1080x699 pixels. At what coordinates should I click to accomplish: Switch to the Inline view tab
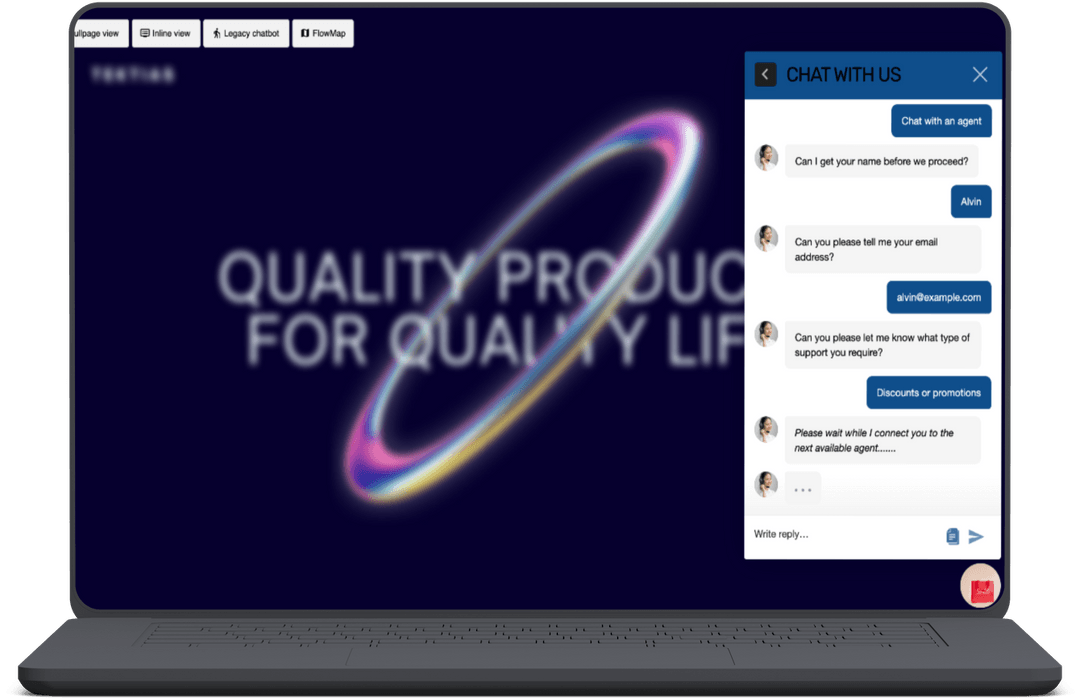pyautogui.click(x=166, y=33)
